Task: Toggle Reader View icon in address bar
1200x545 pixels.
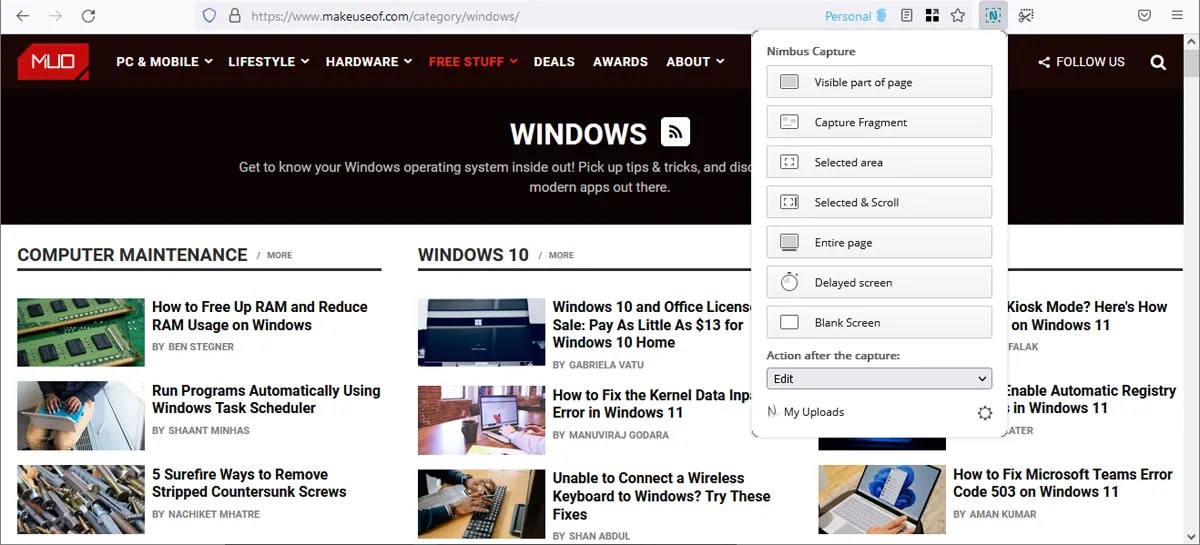Action: (907, 16)
